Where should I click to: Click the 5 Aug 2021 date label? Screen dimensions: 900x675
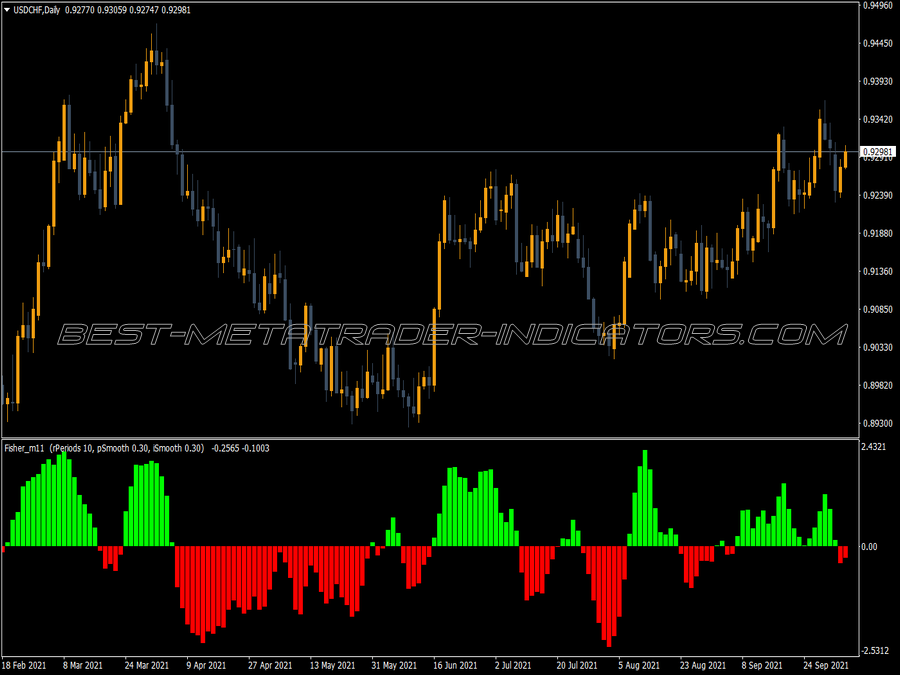tap(639, 665)
